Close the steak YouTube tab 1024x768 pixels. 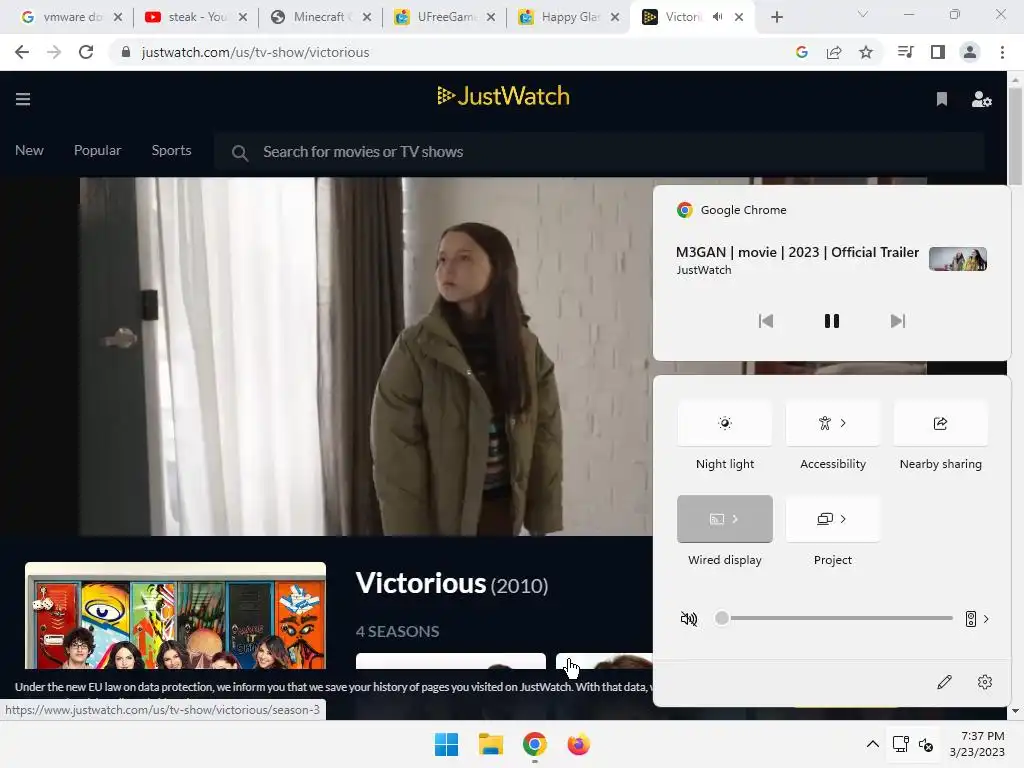tap(243, 17)
